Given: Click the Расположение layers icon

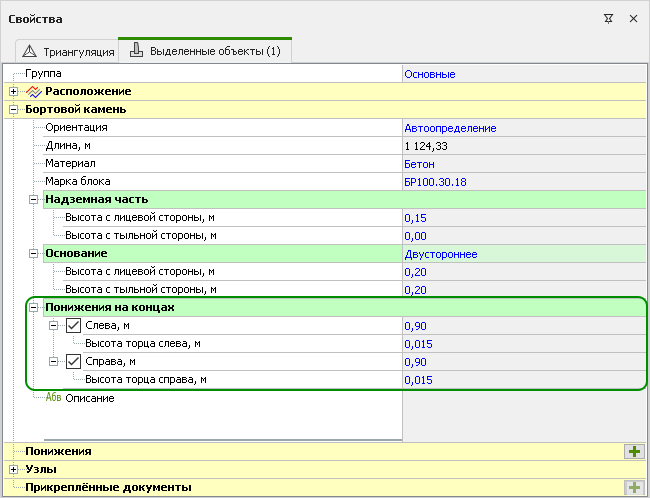Looking at the screenshot, I should 32,91.
